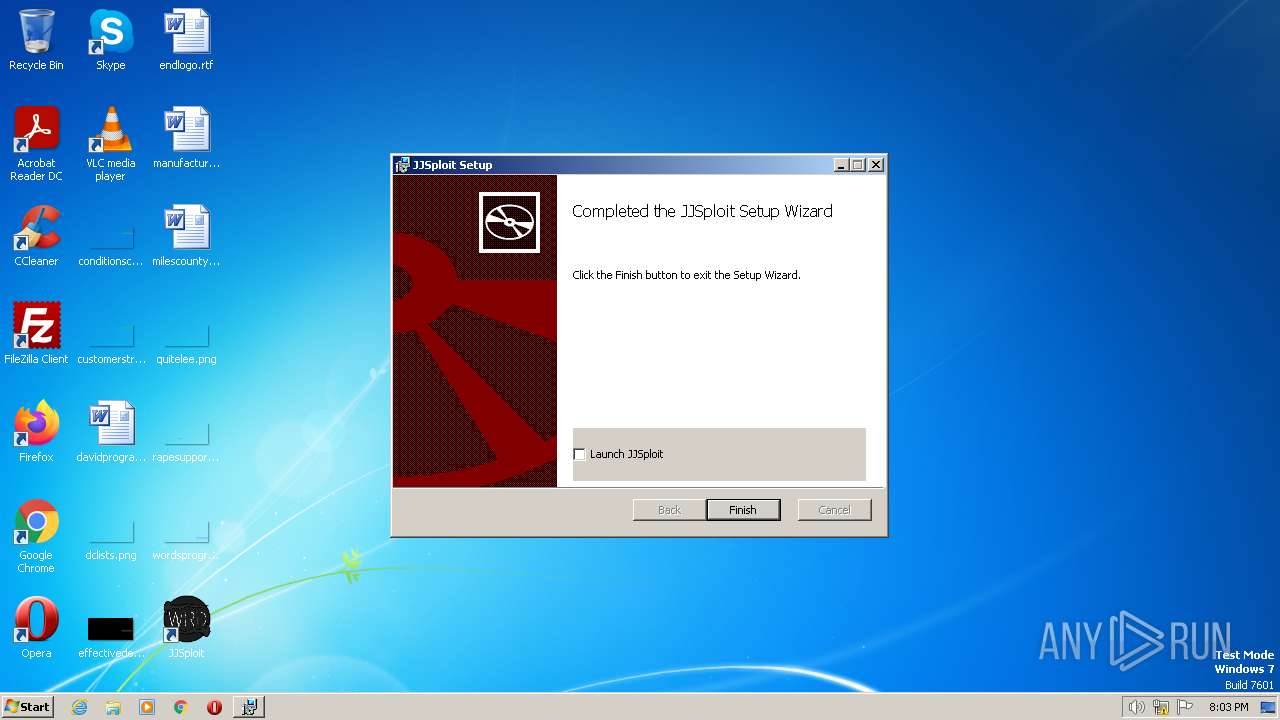Select the VLC media player shortcut
This screenshot has height=720, width=1280.
(x=110, y=144)
